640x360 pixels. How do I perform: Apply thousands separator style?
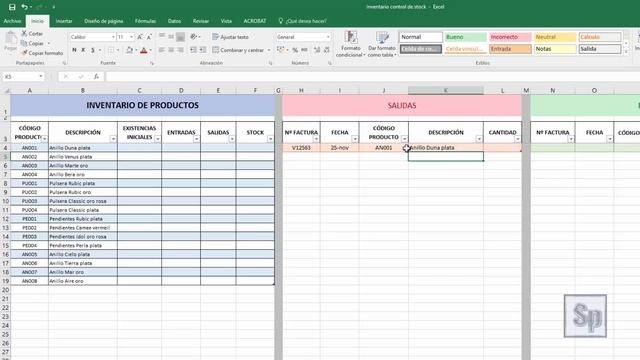(x=304, y=50)
